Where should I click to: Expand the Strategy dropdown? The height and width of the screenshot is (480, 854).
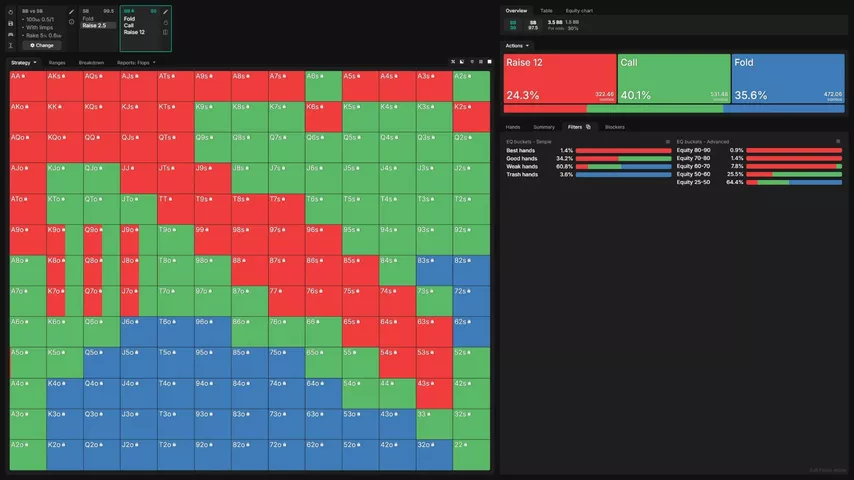pyautogui.click(x=23, y=62)
